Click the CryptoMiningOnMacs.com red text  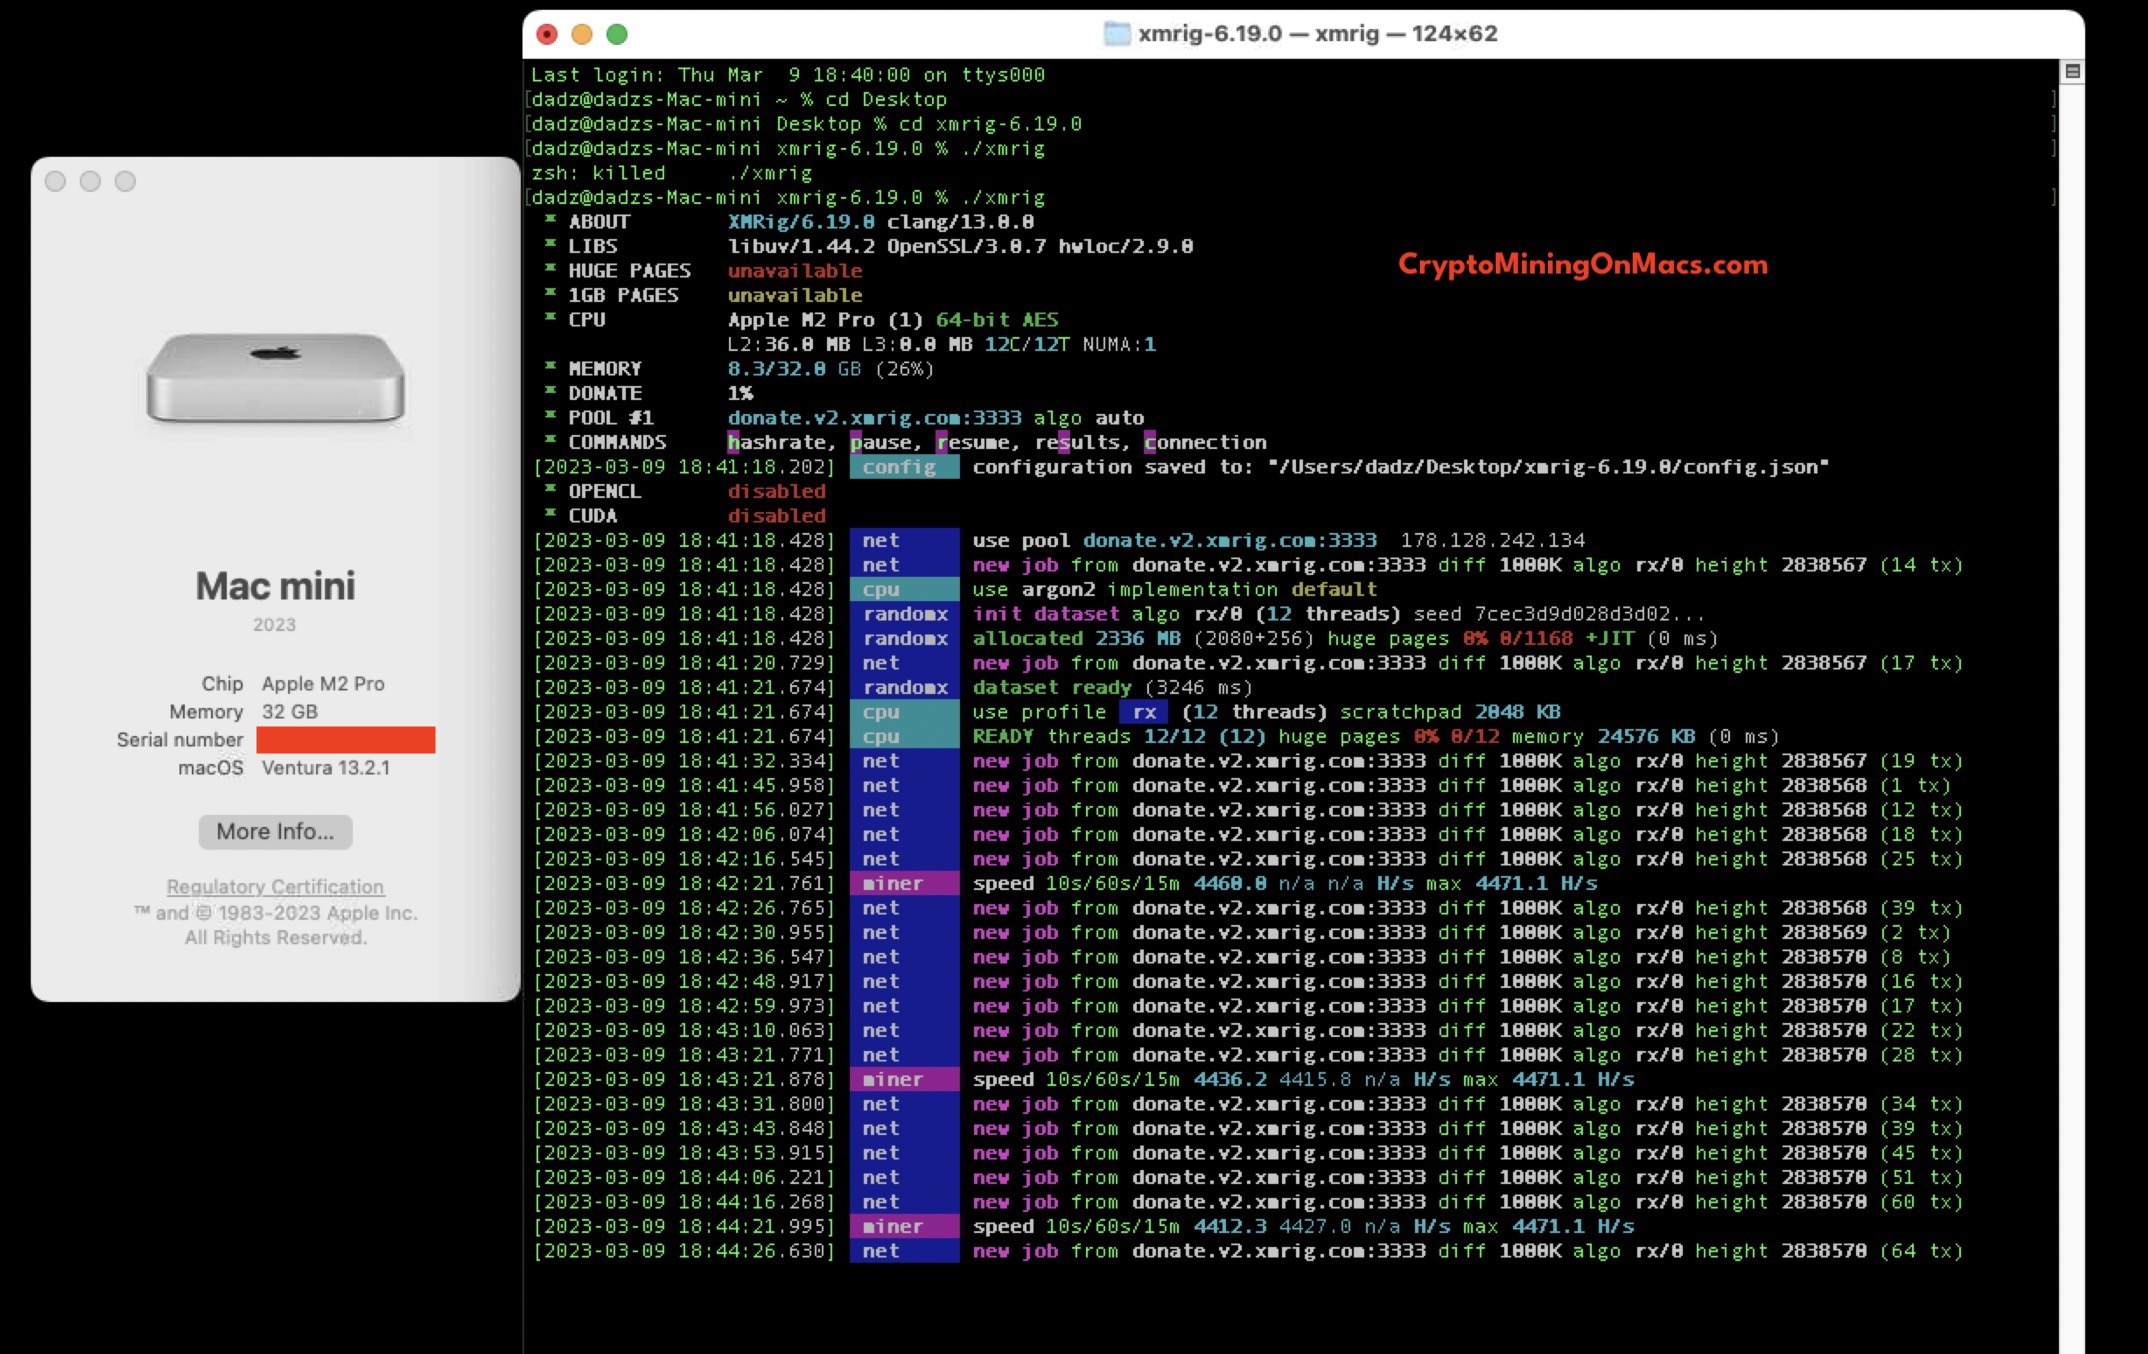coord(1583,265)
